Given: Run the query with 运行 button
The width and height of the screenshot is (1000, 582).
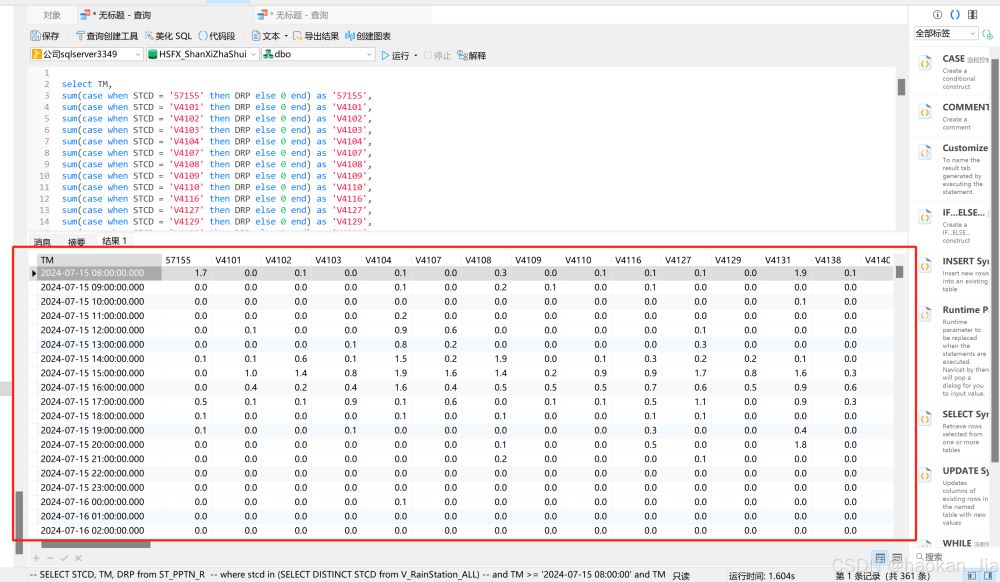Looking at the screenshot, I should 395,55.
